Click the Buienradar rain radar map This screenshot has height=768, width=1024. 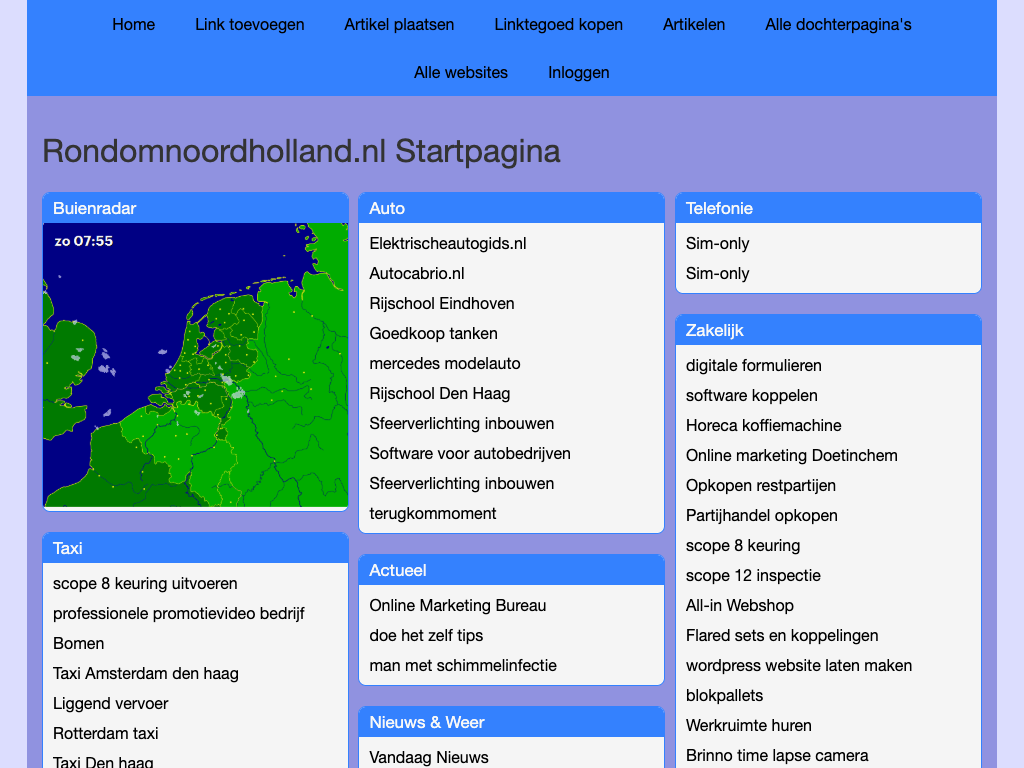(195, 365)
